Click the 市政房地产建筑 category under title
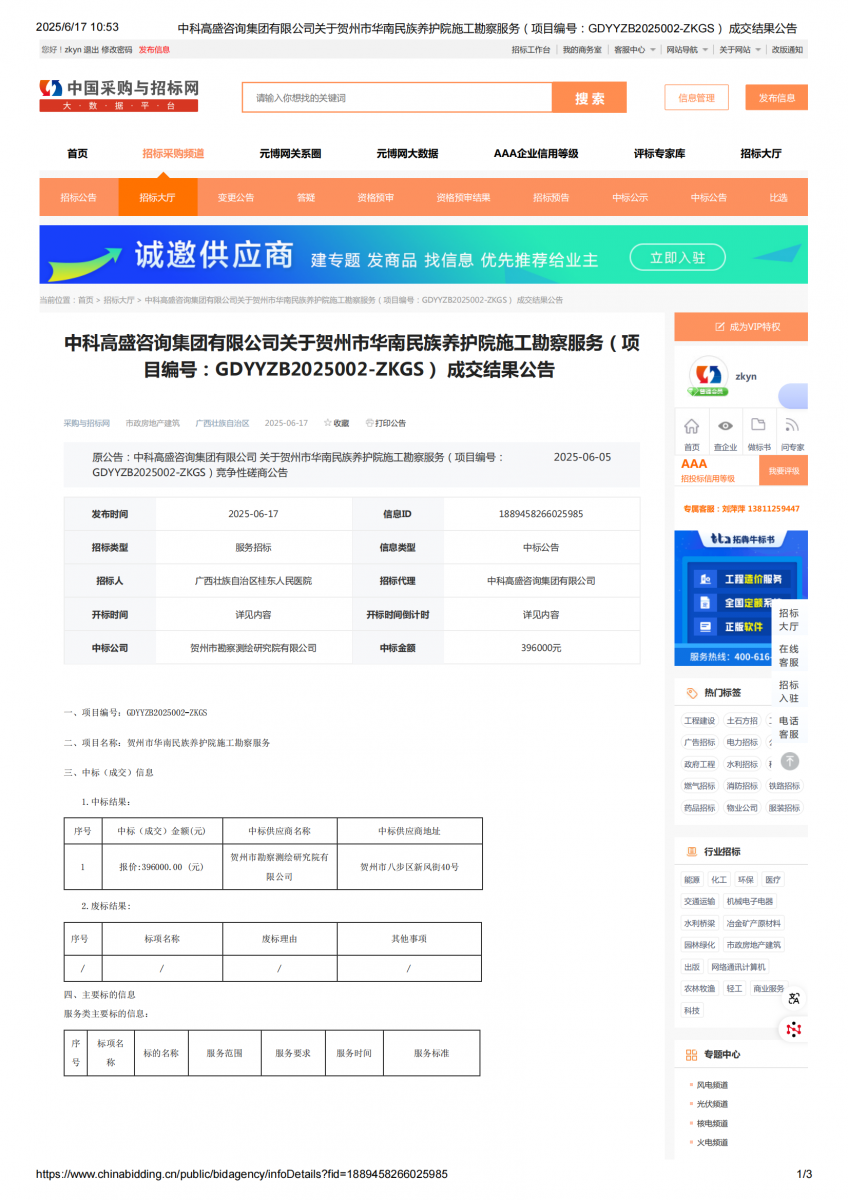The width and height of the screenshot is (848, 1200). click(153, 424)
